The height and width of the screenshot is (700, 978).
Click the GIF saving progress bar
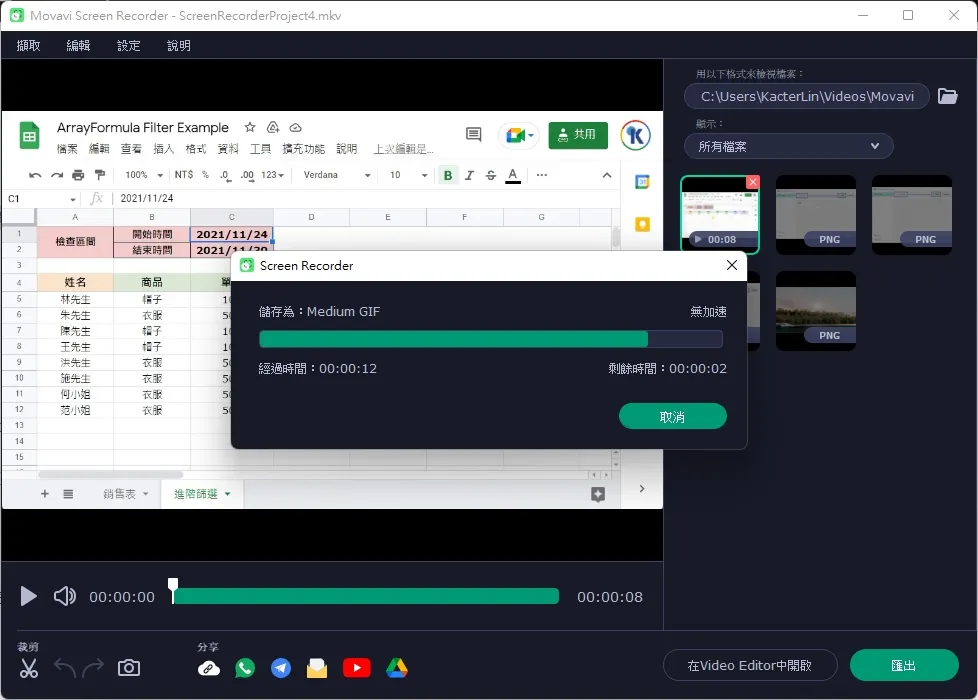[491, 339]
